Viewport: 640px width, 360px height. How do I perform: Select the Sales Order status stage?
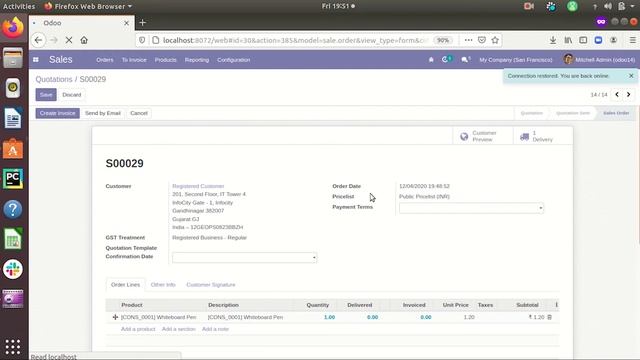point(616,113)
